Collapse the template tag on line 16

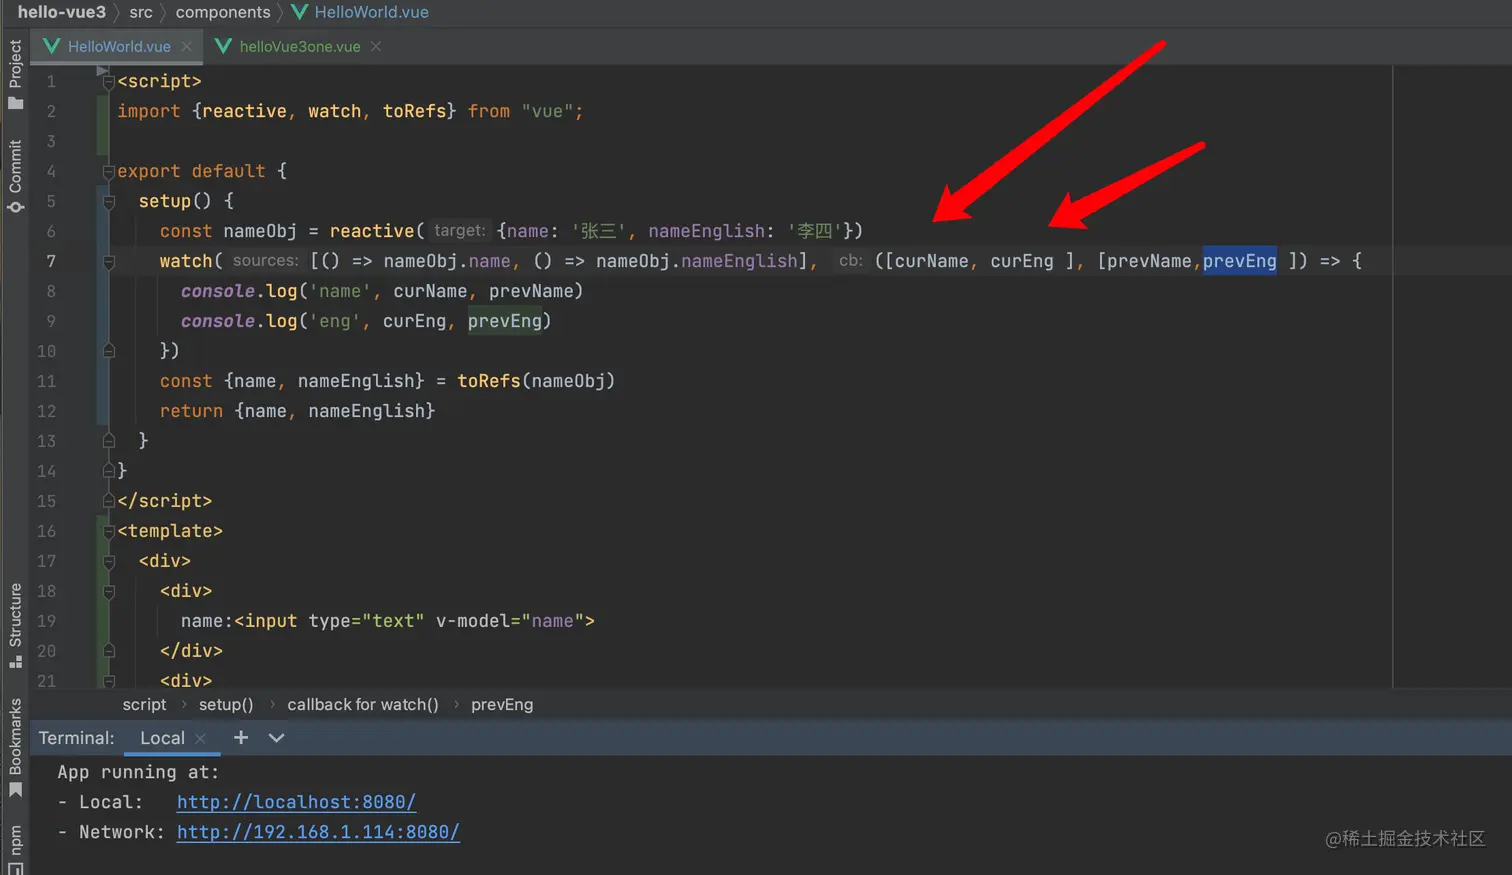tap(109, 531)
